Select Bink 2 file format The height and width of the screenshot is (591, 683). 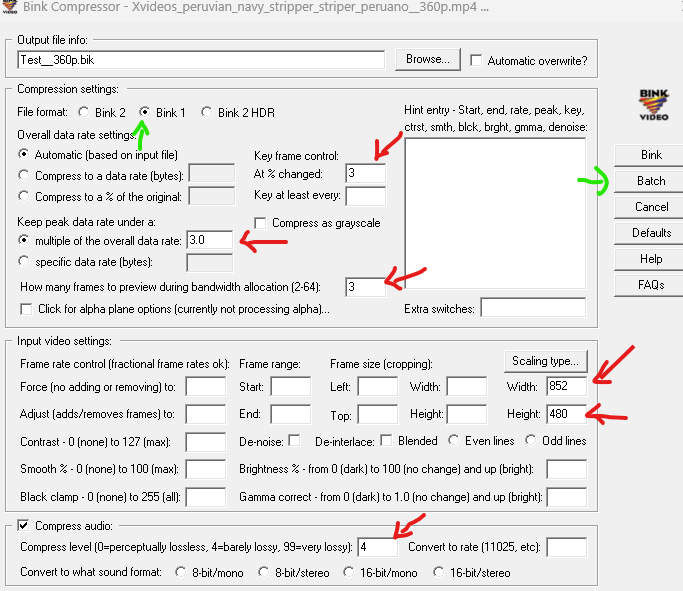click(x=84, y=112)
